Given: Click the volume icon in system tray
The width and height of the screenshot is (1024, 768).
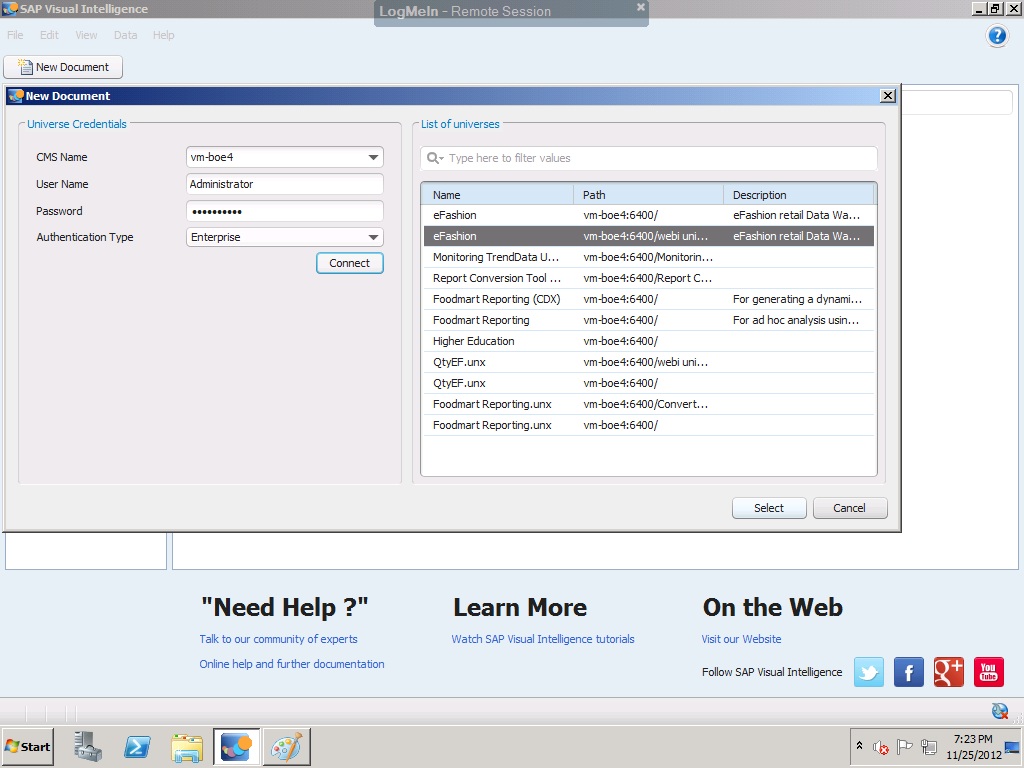Looking at the screenshot, I should point(881,746).
